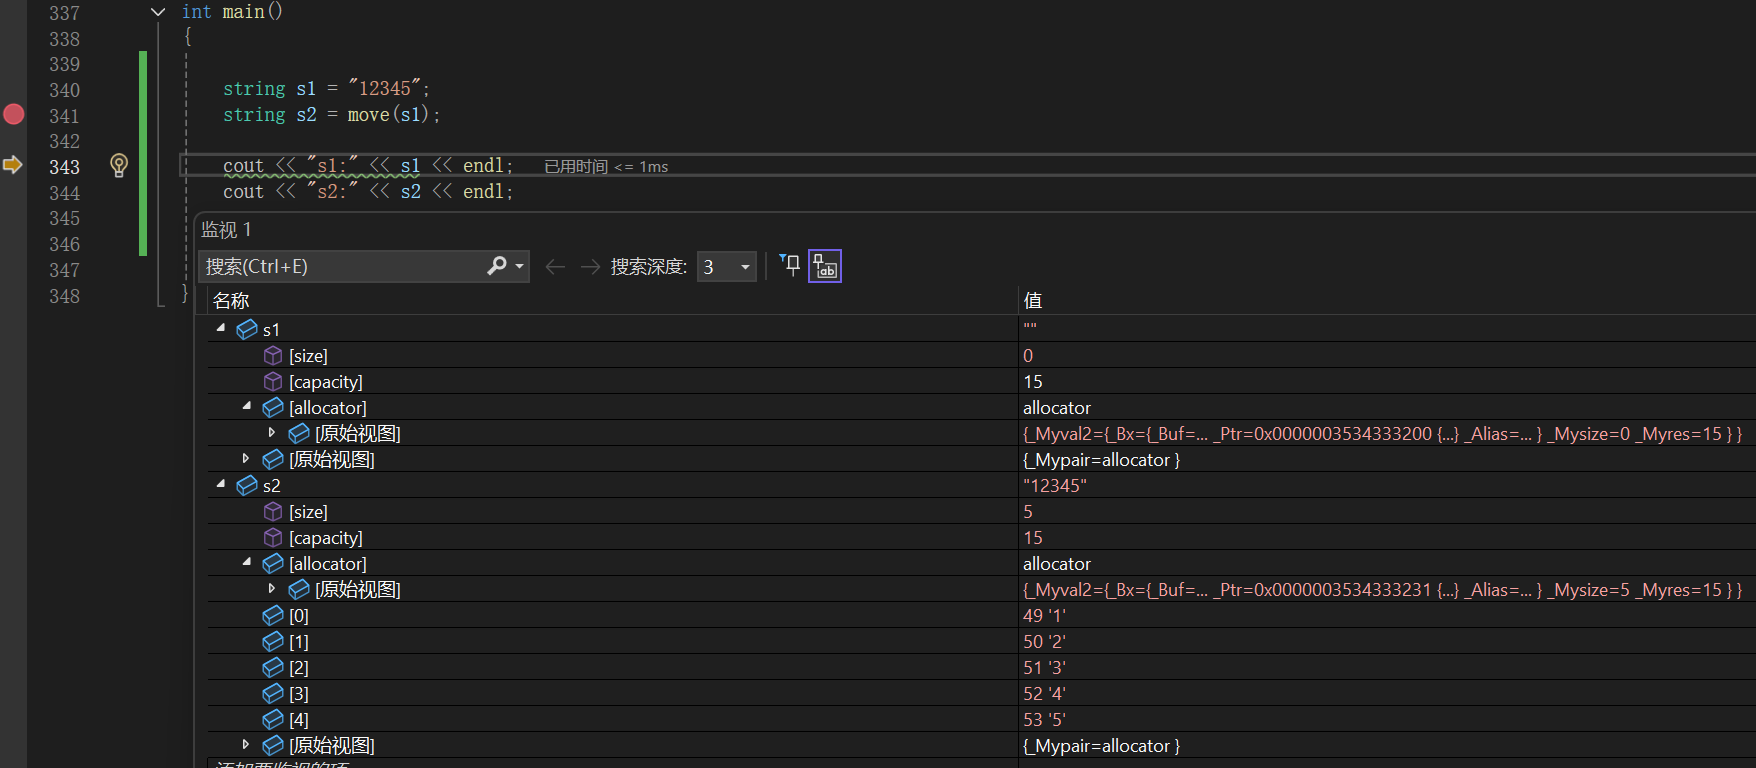Viewport: 1756px width, 768px height.
Task: Click s1's [size] property icon
Action: point(273,355)
